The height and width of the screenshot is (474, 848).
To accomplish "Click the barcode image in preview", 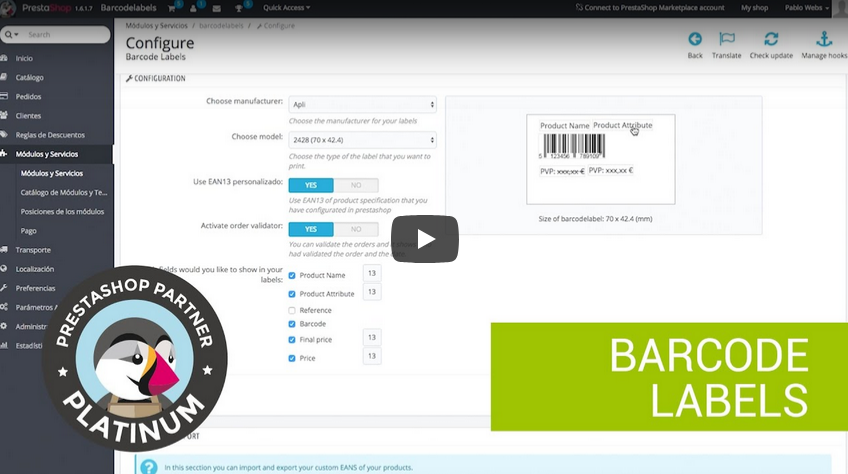I will (x=572, y=146).
